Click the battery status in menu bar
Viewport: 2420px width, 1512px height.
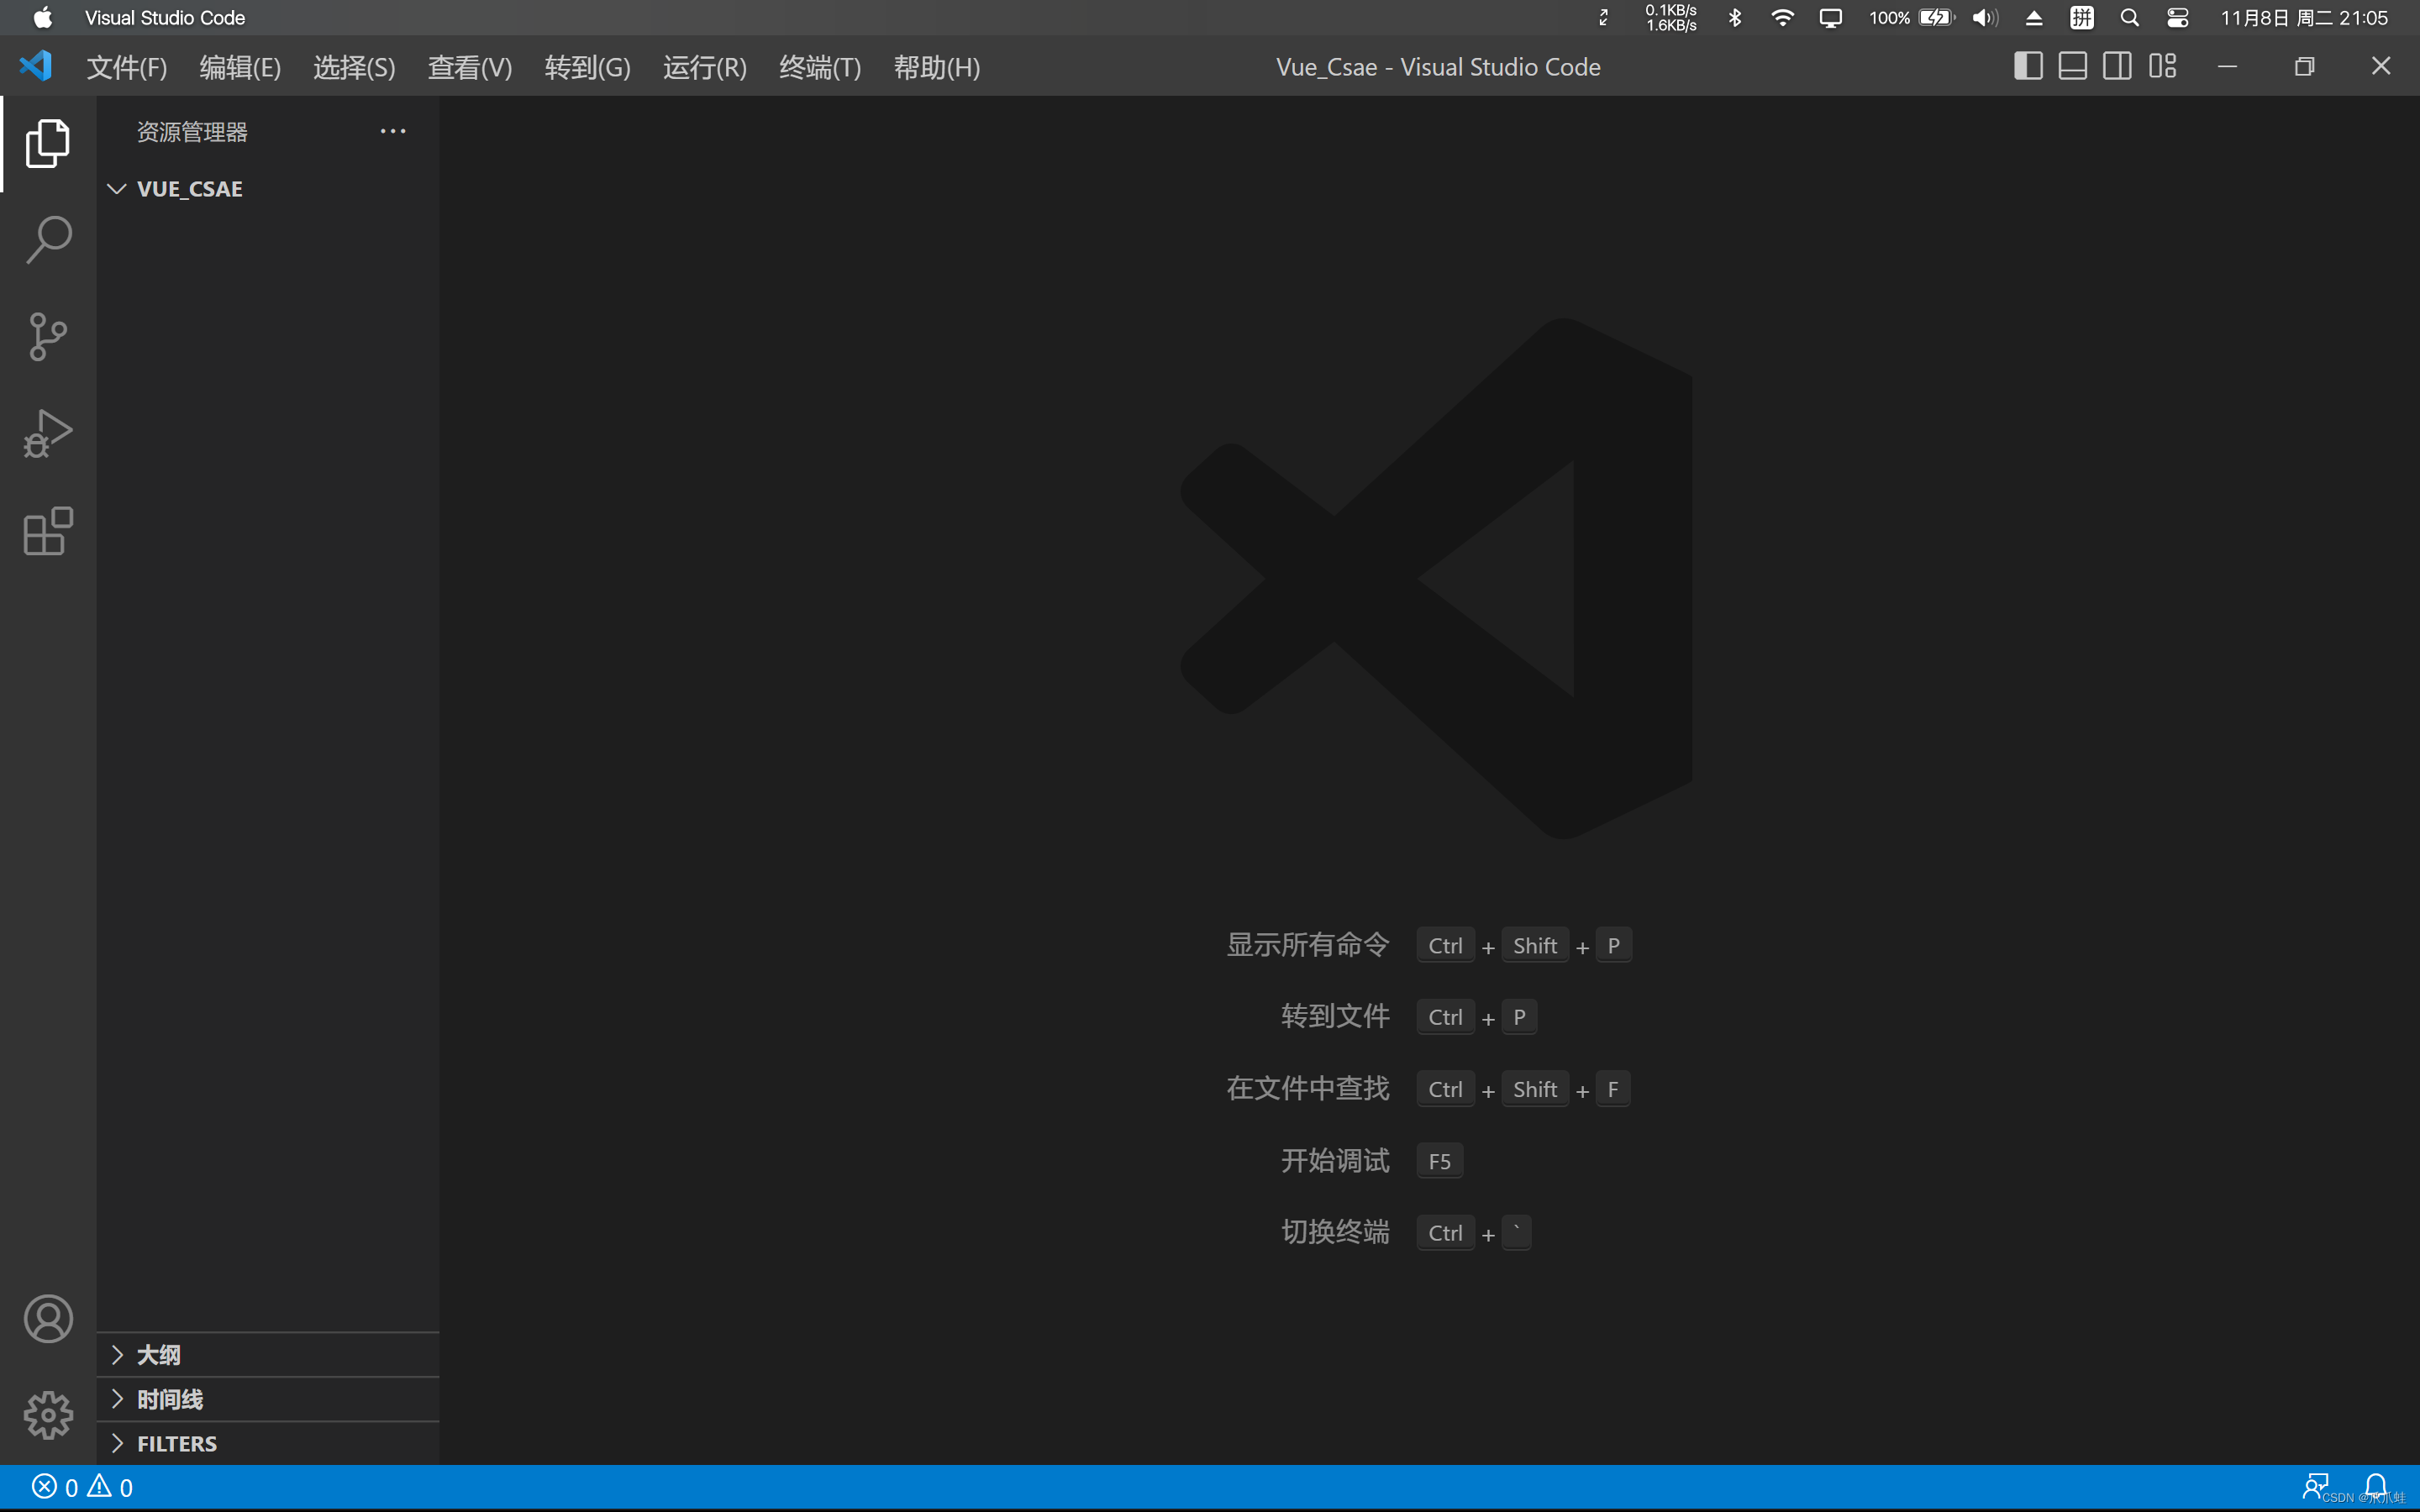1911,17
